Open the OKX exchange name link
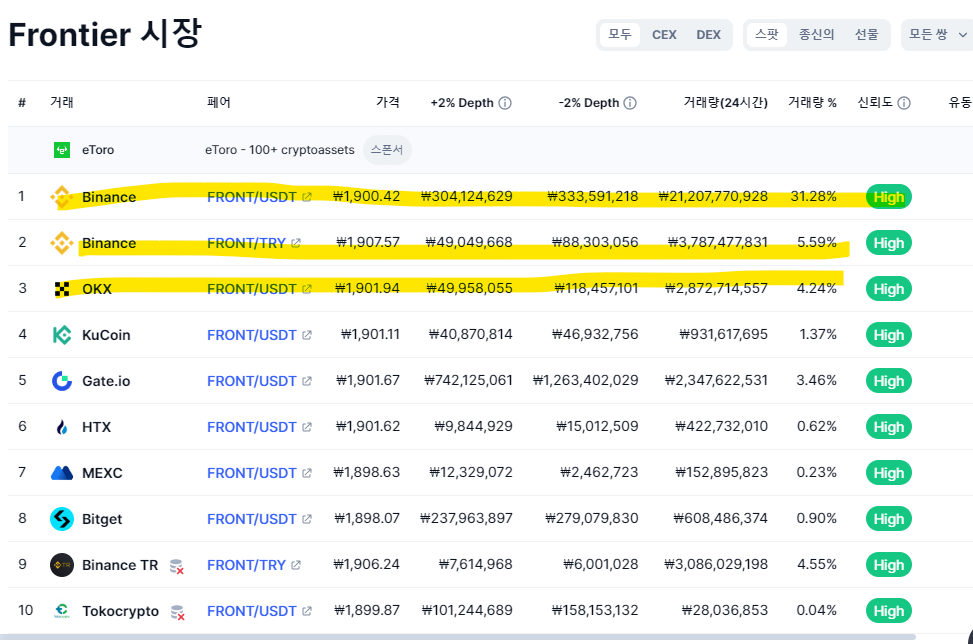The image size is (973, 644). click(x=97, y=289)
